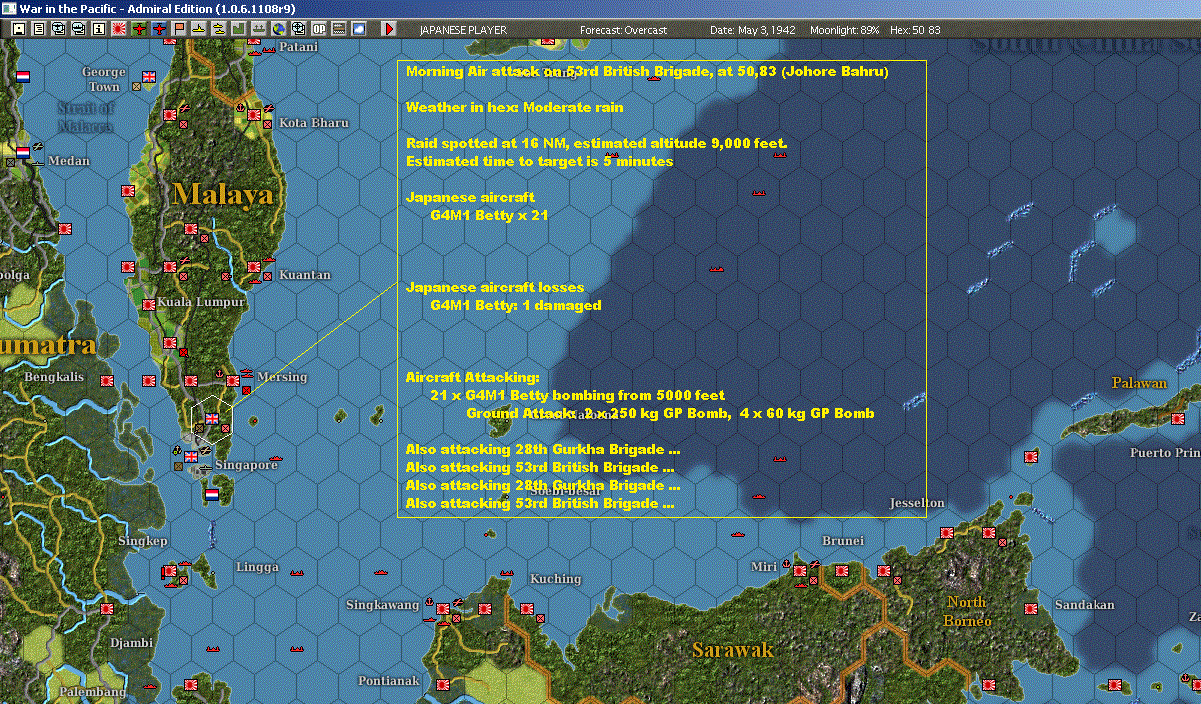Click the Singkep island label

(x=143, y=541)
